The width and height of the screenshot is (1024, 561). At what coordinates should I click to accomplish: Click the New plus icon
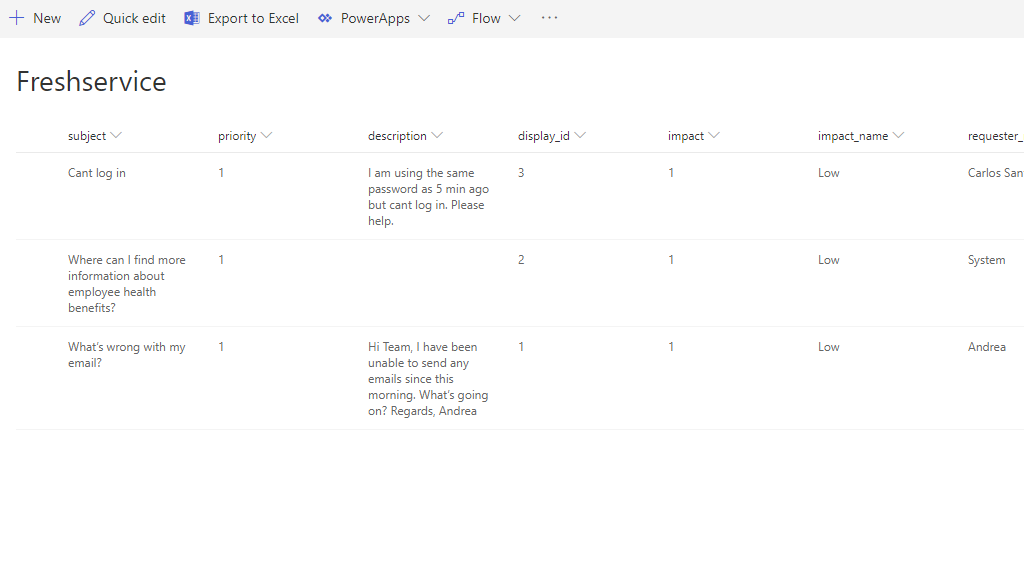16,18
